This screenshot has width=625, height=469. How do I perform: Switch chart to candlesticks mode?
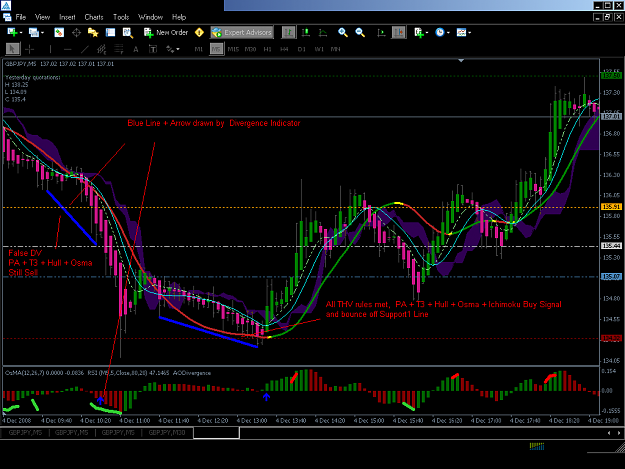[306, 33]
